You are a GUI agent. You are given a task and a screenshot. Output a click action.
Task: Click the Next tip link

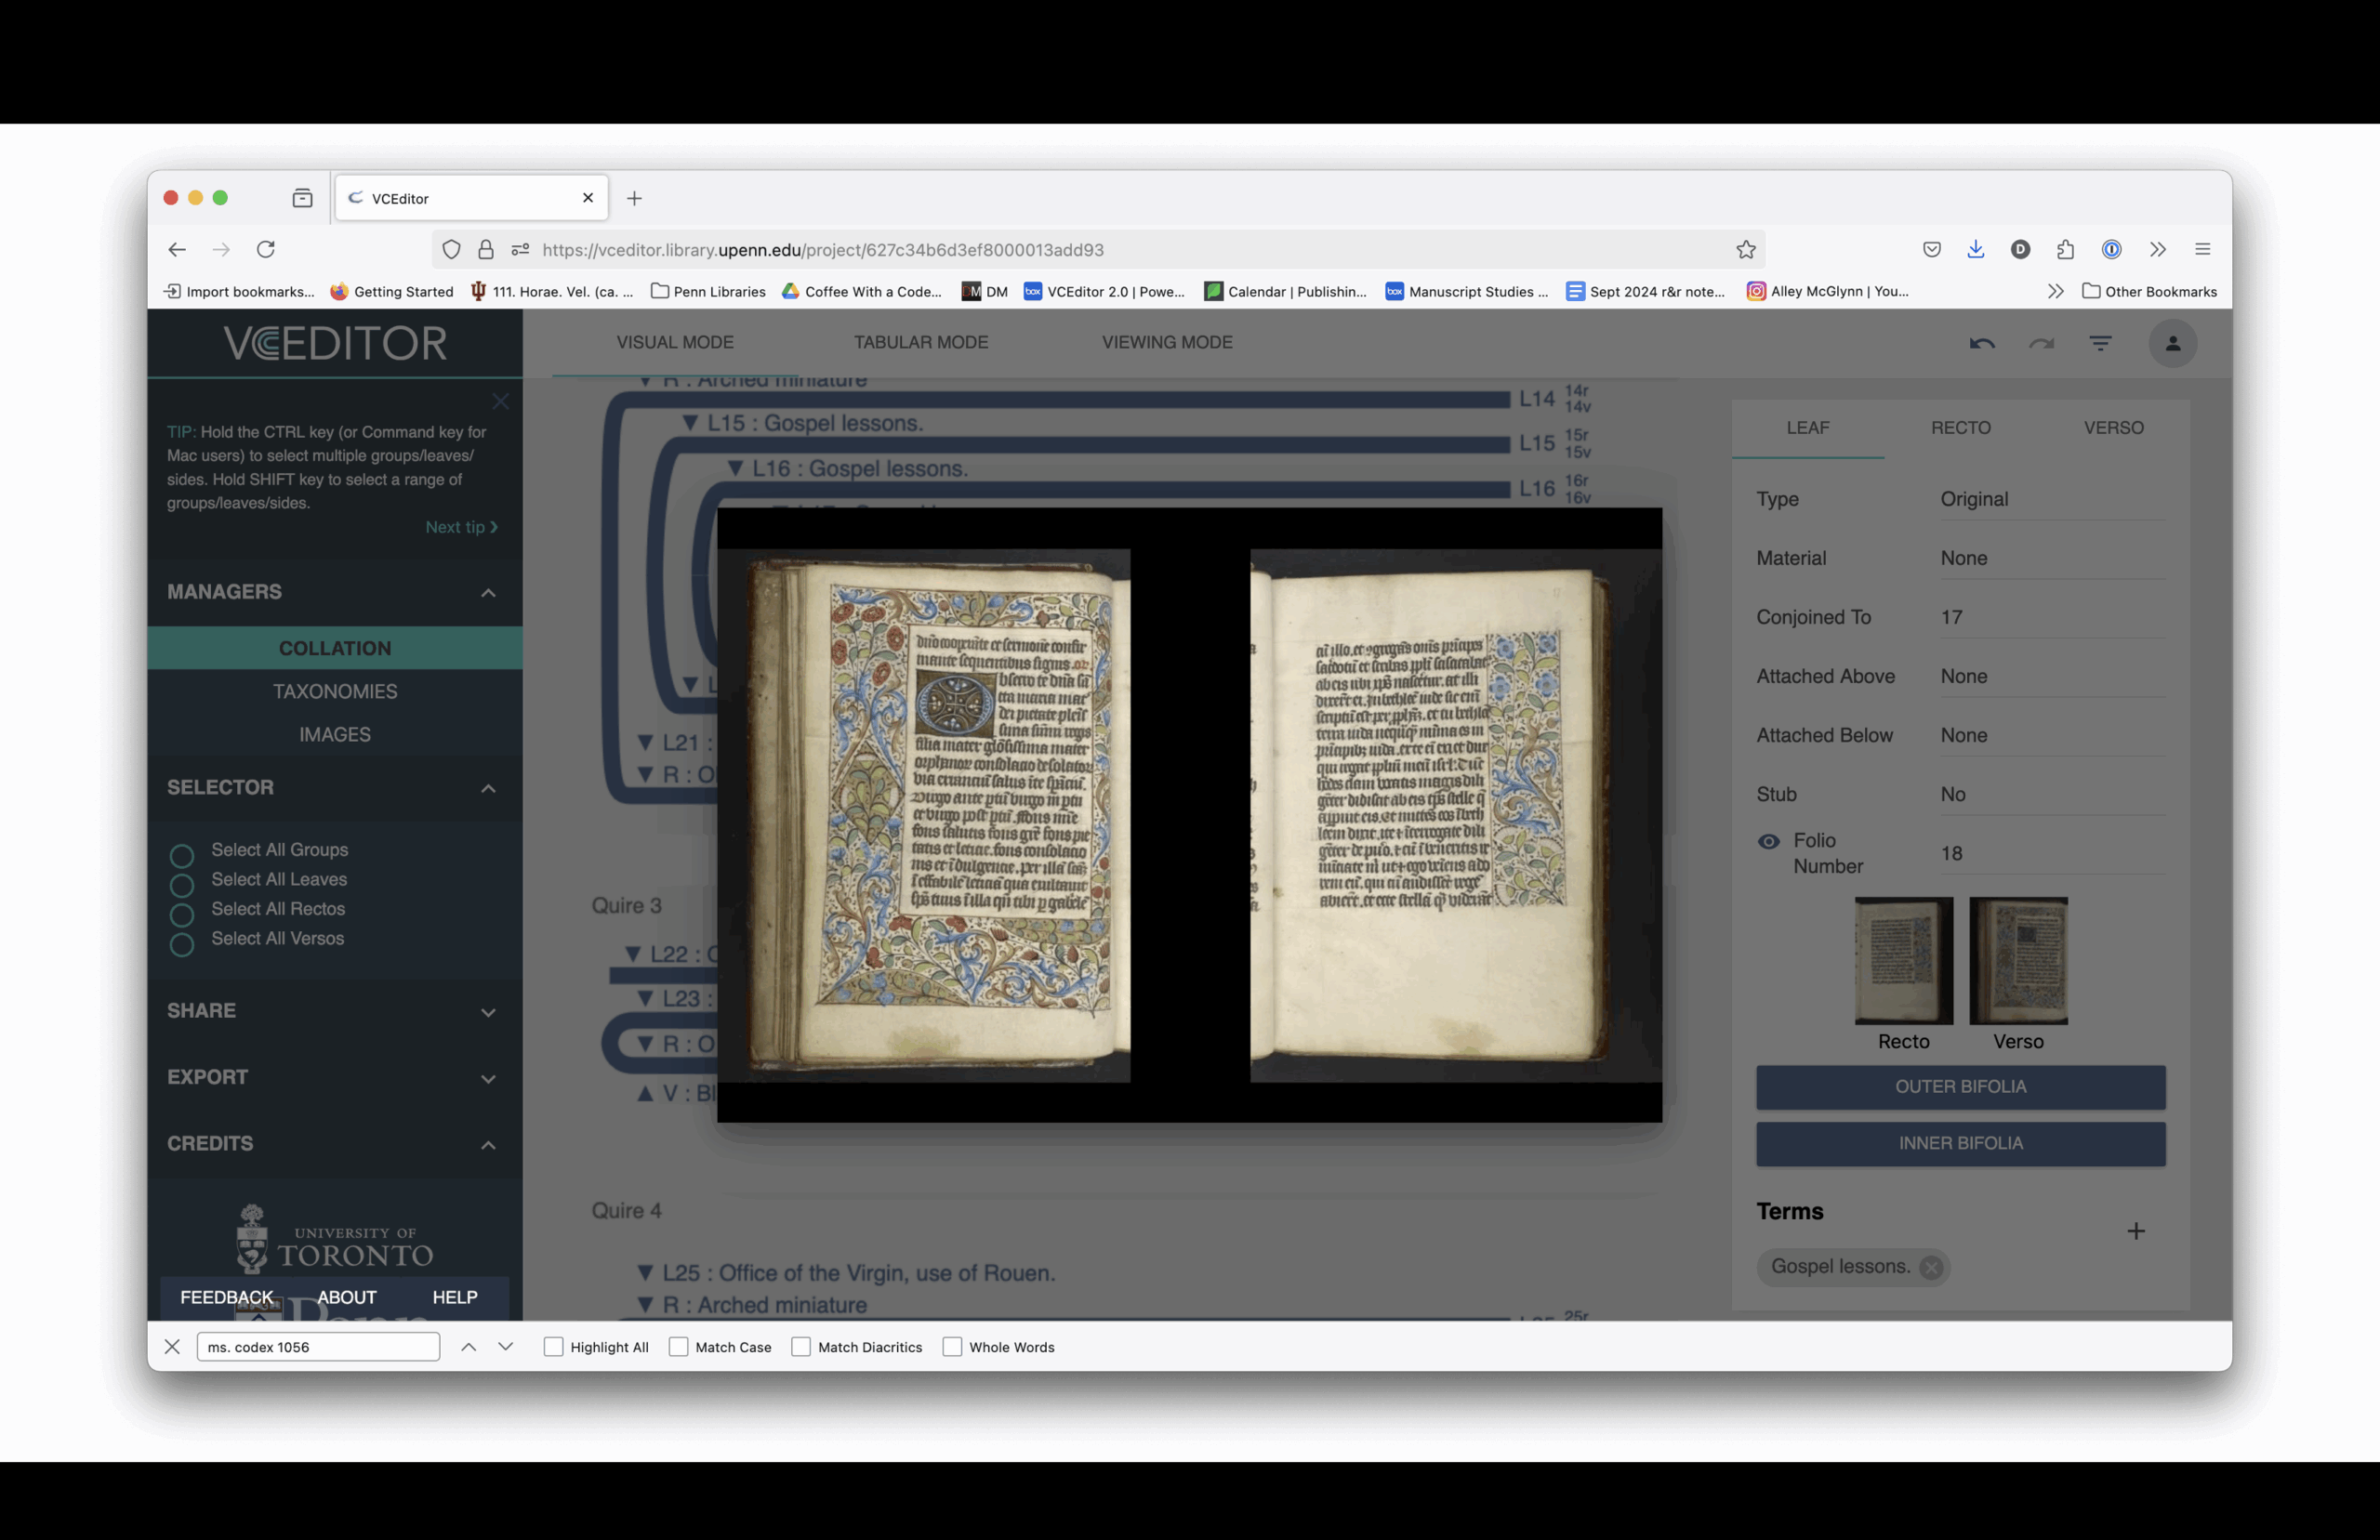[461, 527]
